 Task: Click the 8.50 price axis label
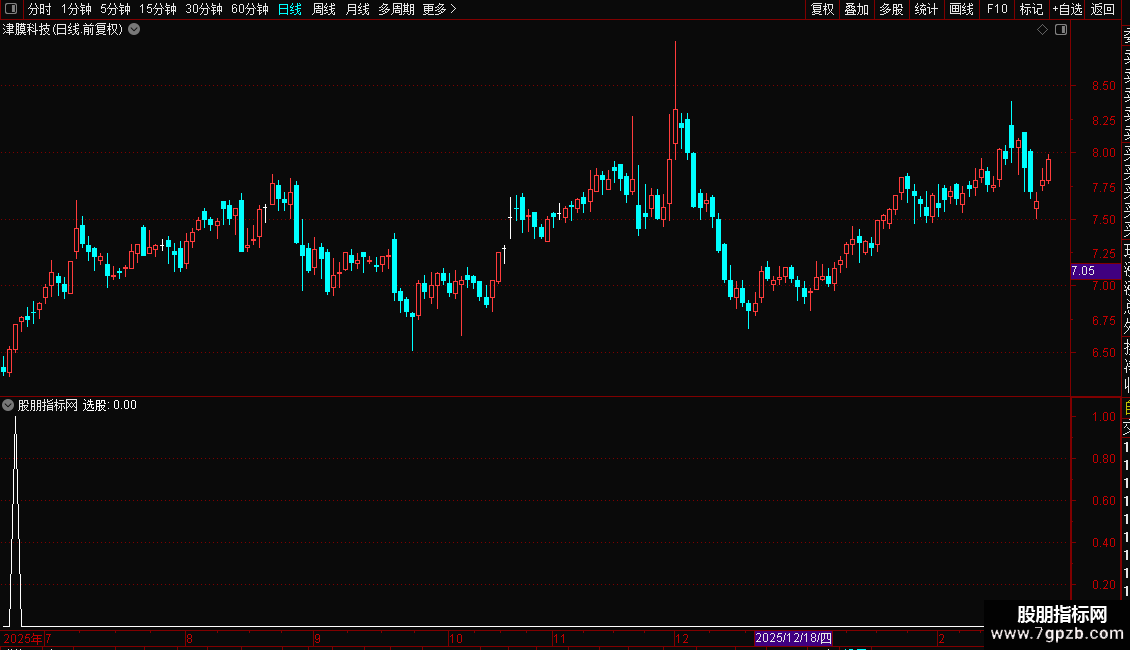tap(1103, 86)
